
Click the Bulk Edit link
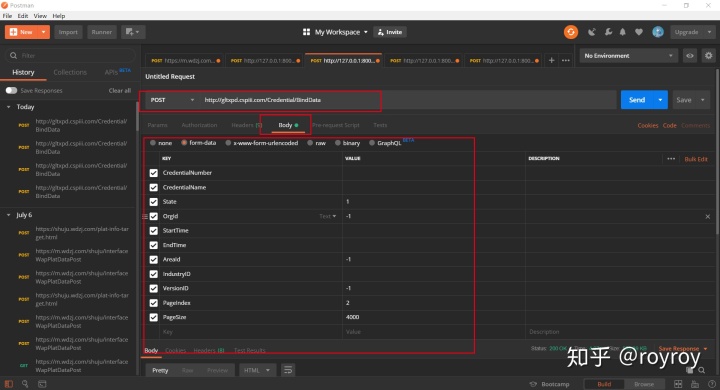(x=696, y=159)
